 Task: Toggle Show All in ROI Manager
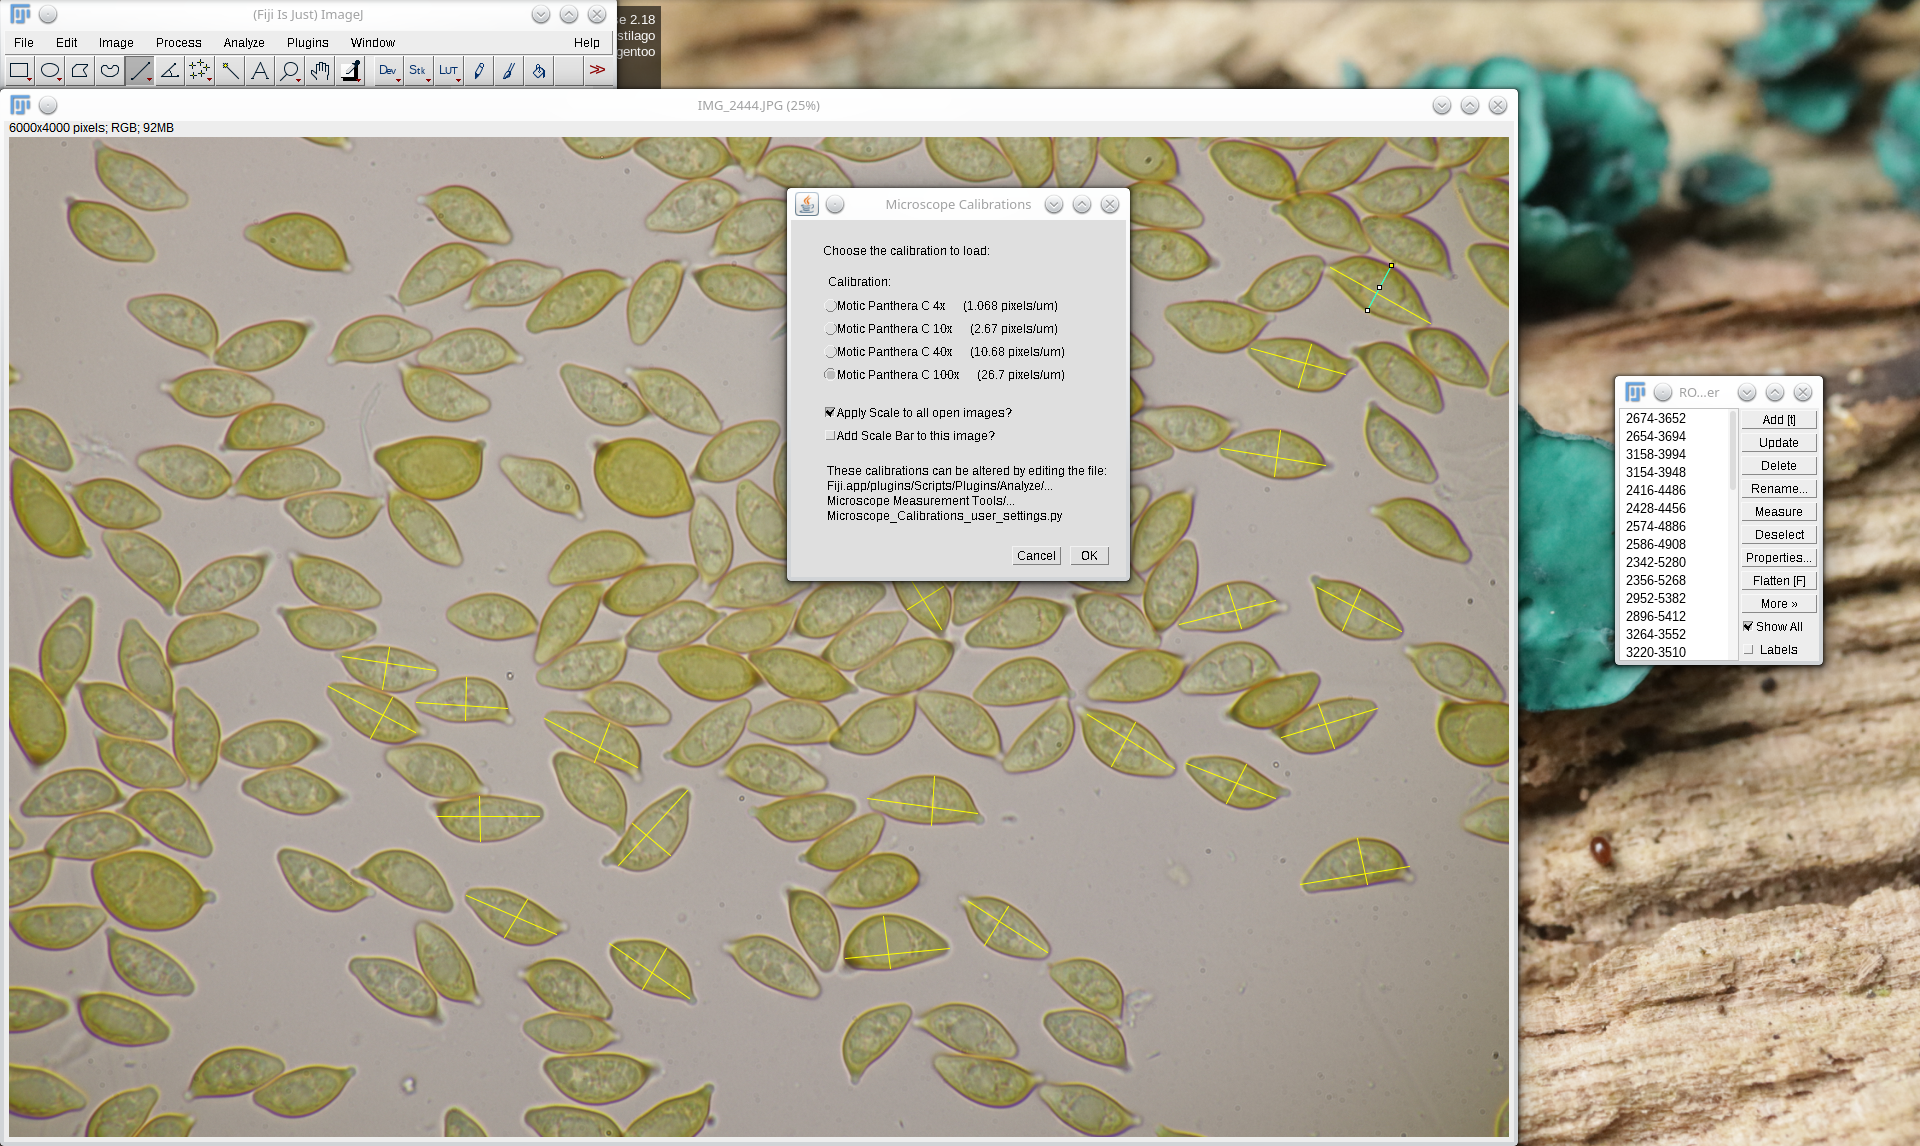(x=1748, y=627)
